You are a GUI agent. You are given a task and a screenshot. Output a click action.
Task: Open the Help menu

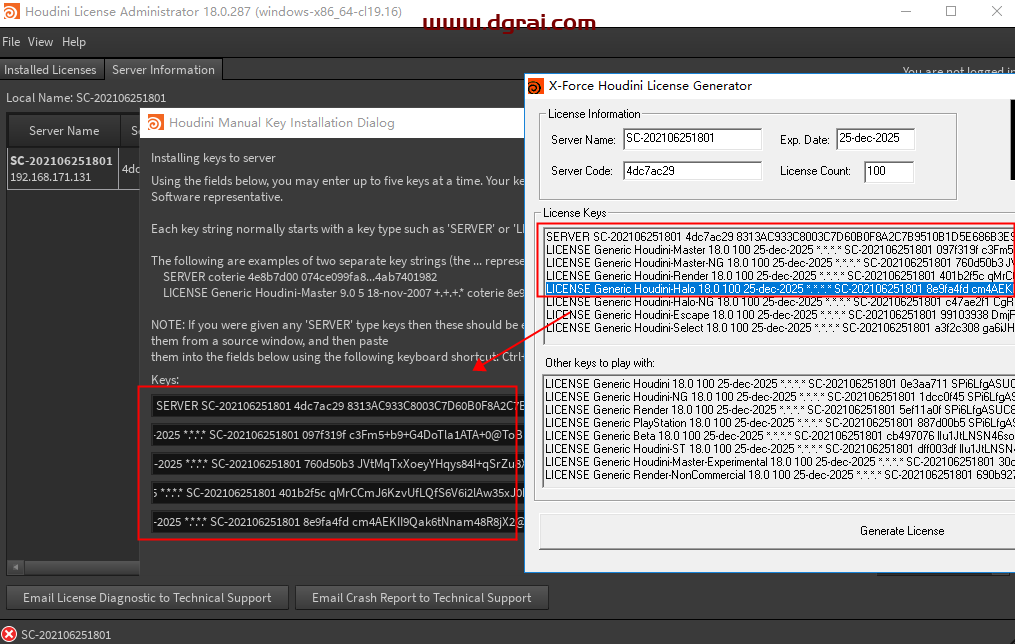[x=74, y=42]
